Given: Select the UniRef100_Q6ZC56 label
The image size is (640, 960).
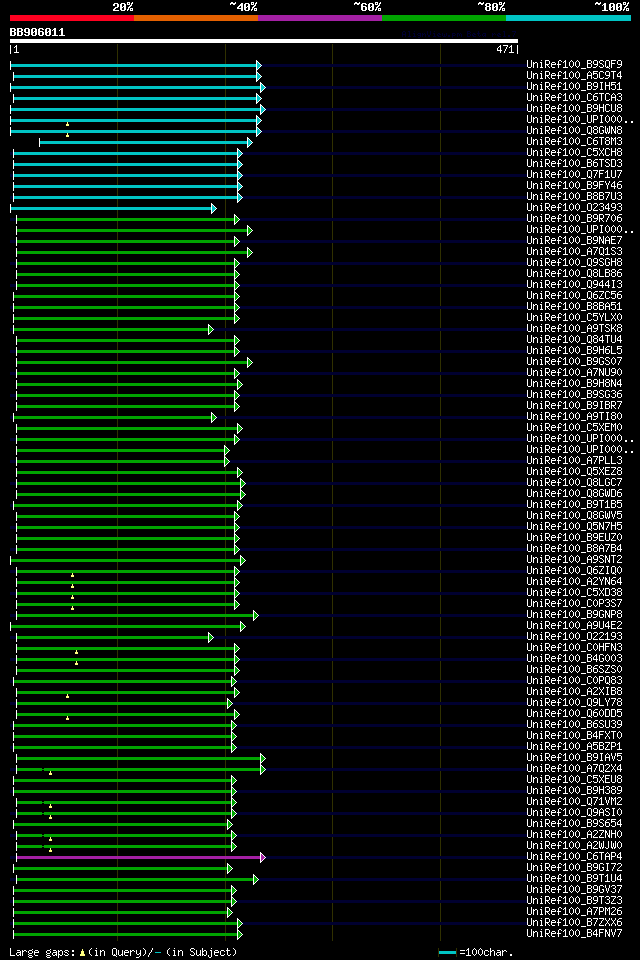Looking at the screenshot, I should pos(574,296).
